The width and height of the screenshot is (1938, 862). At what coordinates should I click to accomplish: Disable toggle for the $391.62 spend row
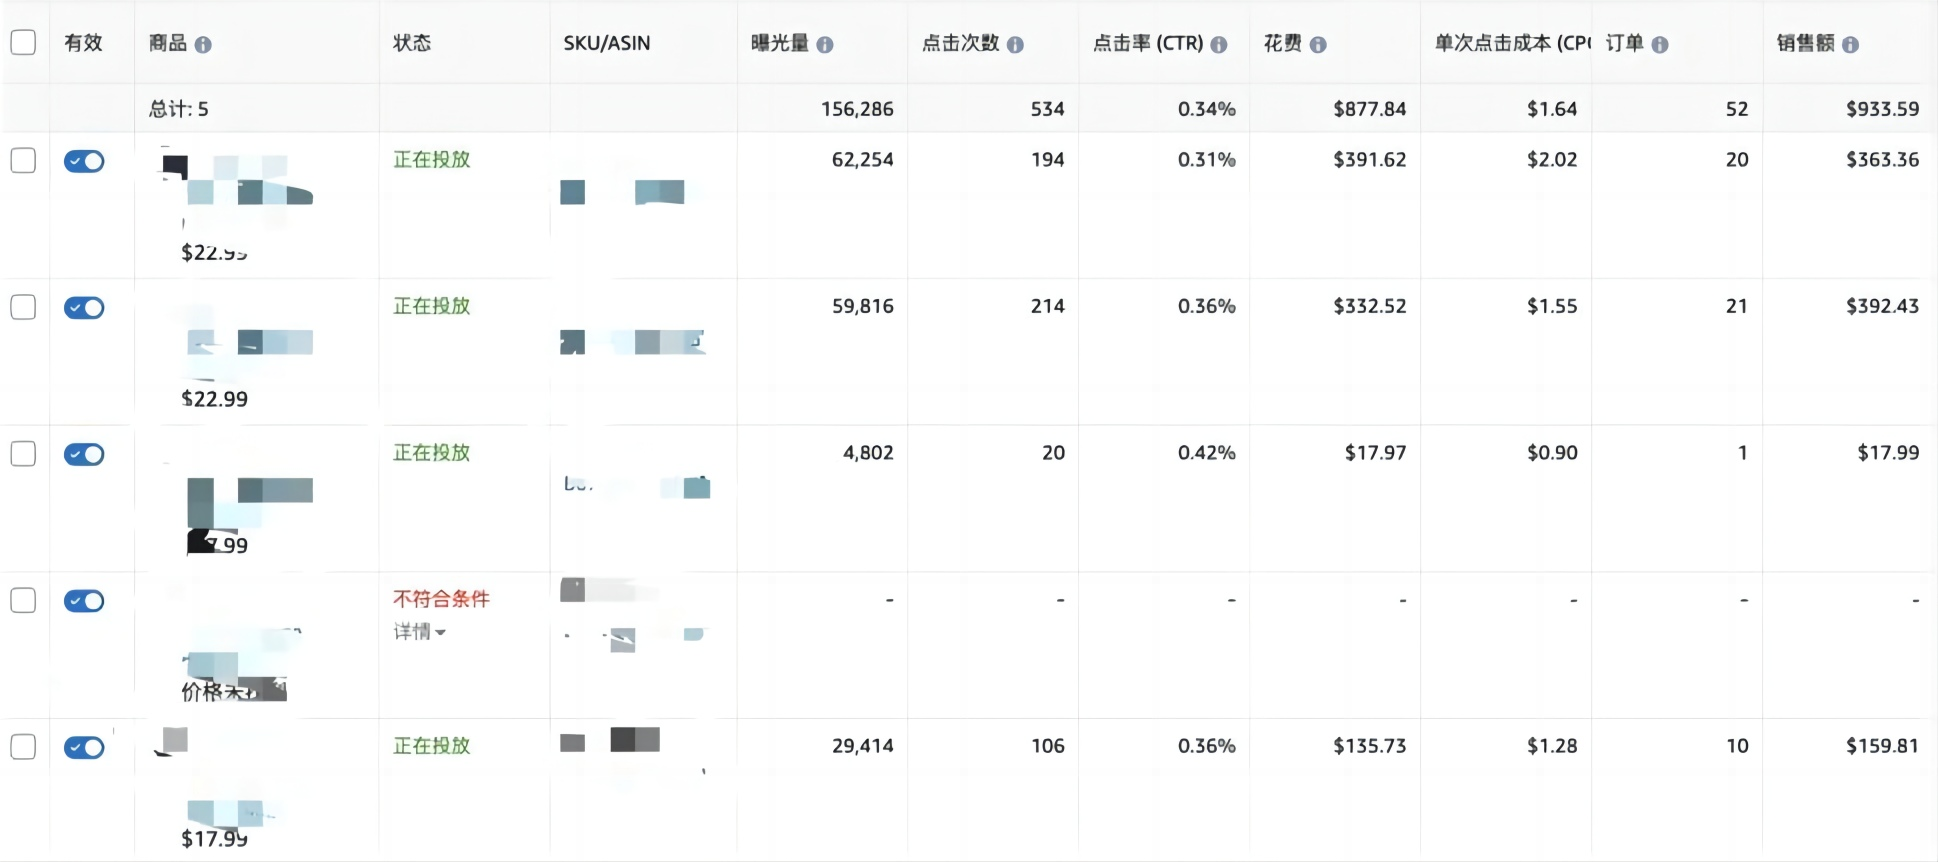coord(84,161)
